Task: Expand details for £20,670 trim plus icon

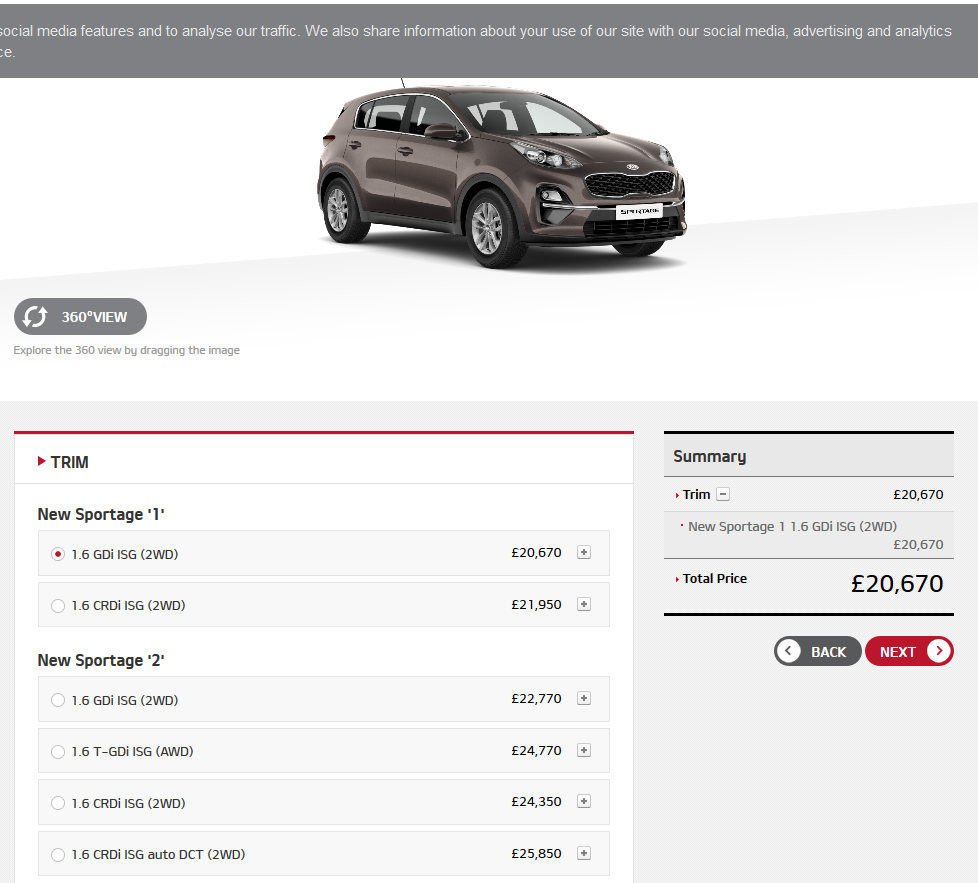Action: pos(584,552)
